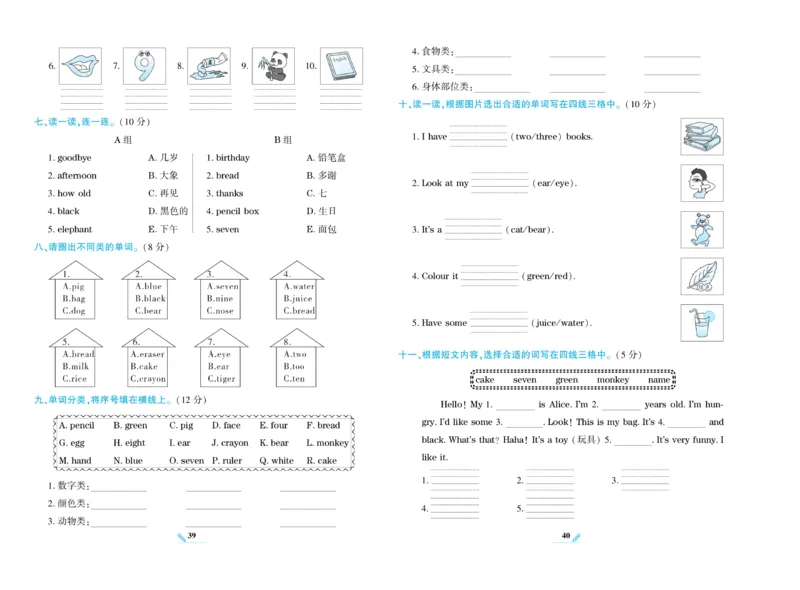This screenshot has height=590, width=800.
Task: Select the panda picture in item 9
Action: point(272,67)
